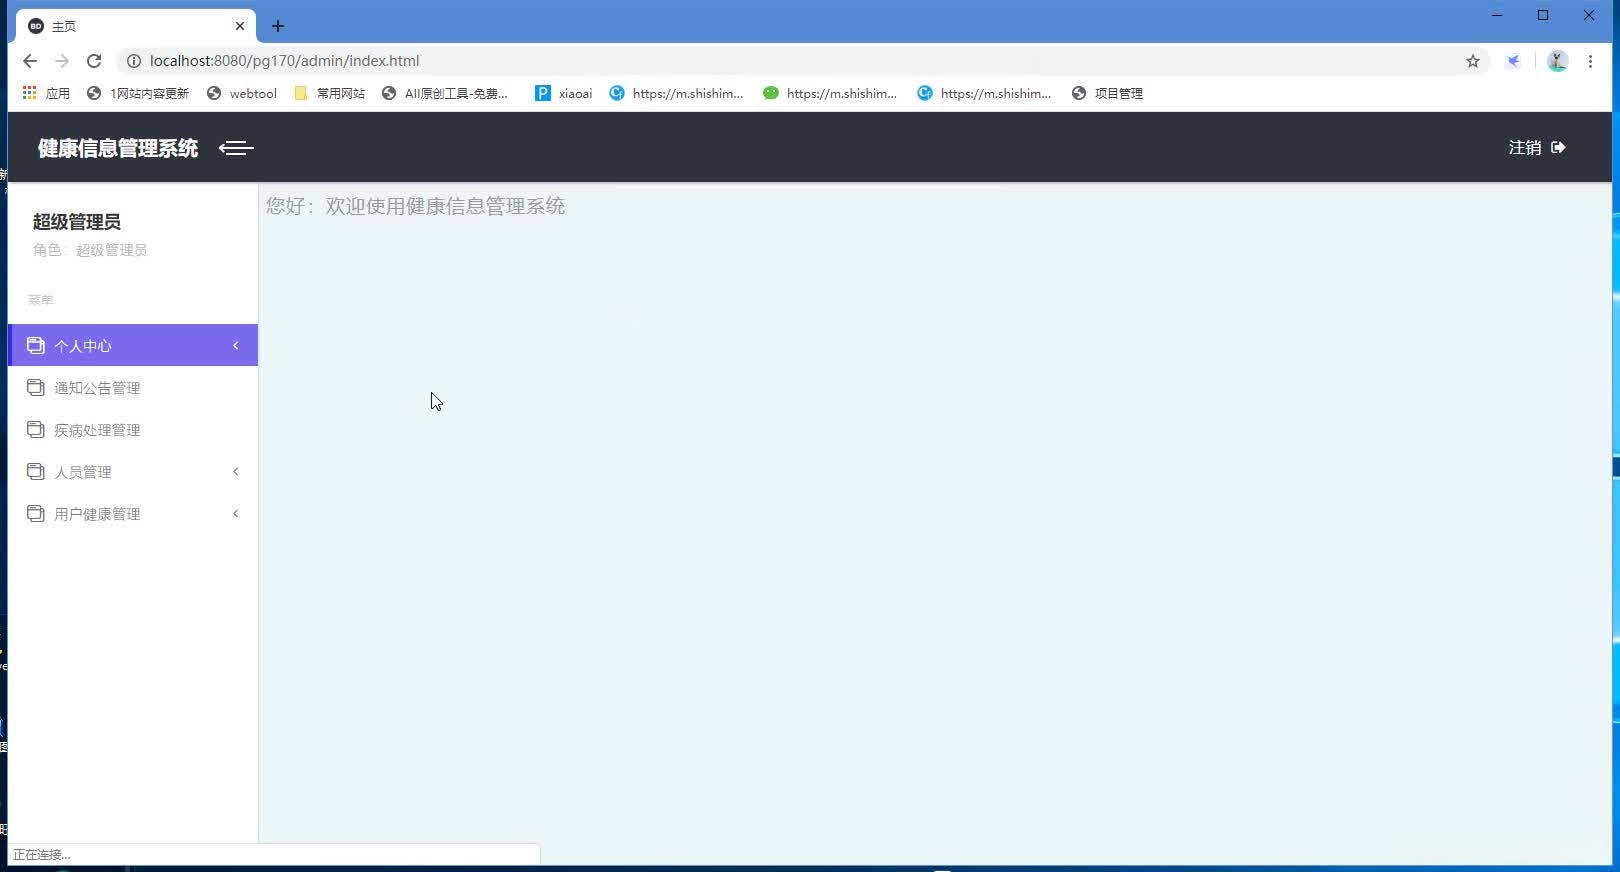The width and height of the screenshot is (1620, 872).
Task: Open a new tab with plus button
Action: (x=278, y=26)
